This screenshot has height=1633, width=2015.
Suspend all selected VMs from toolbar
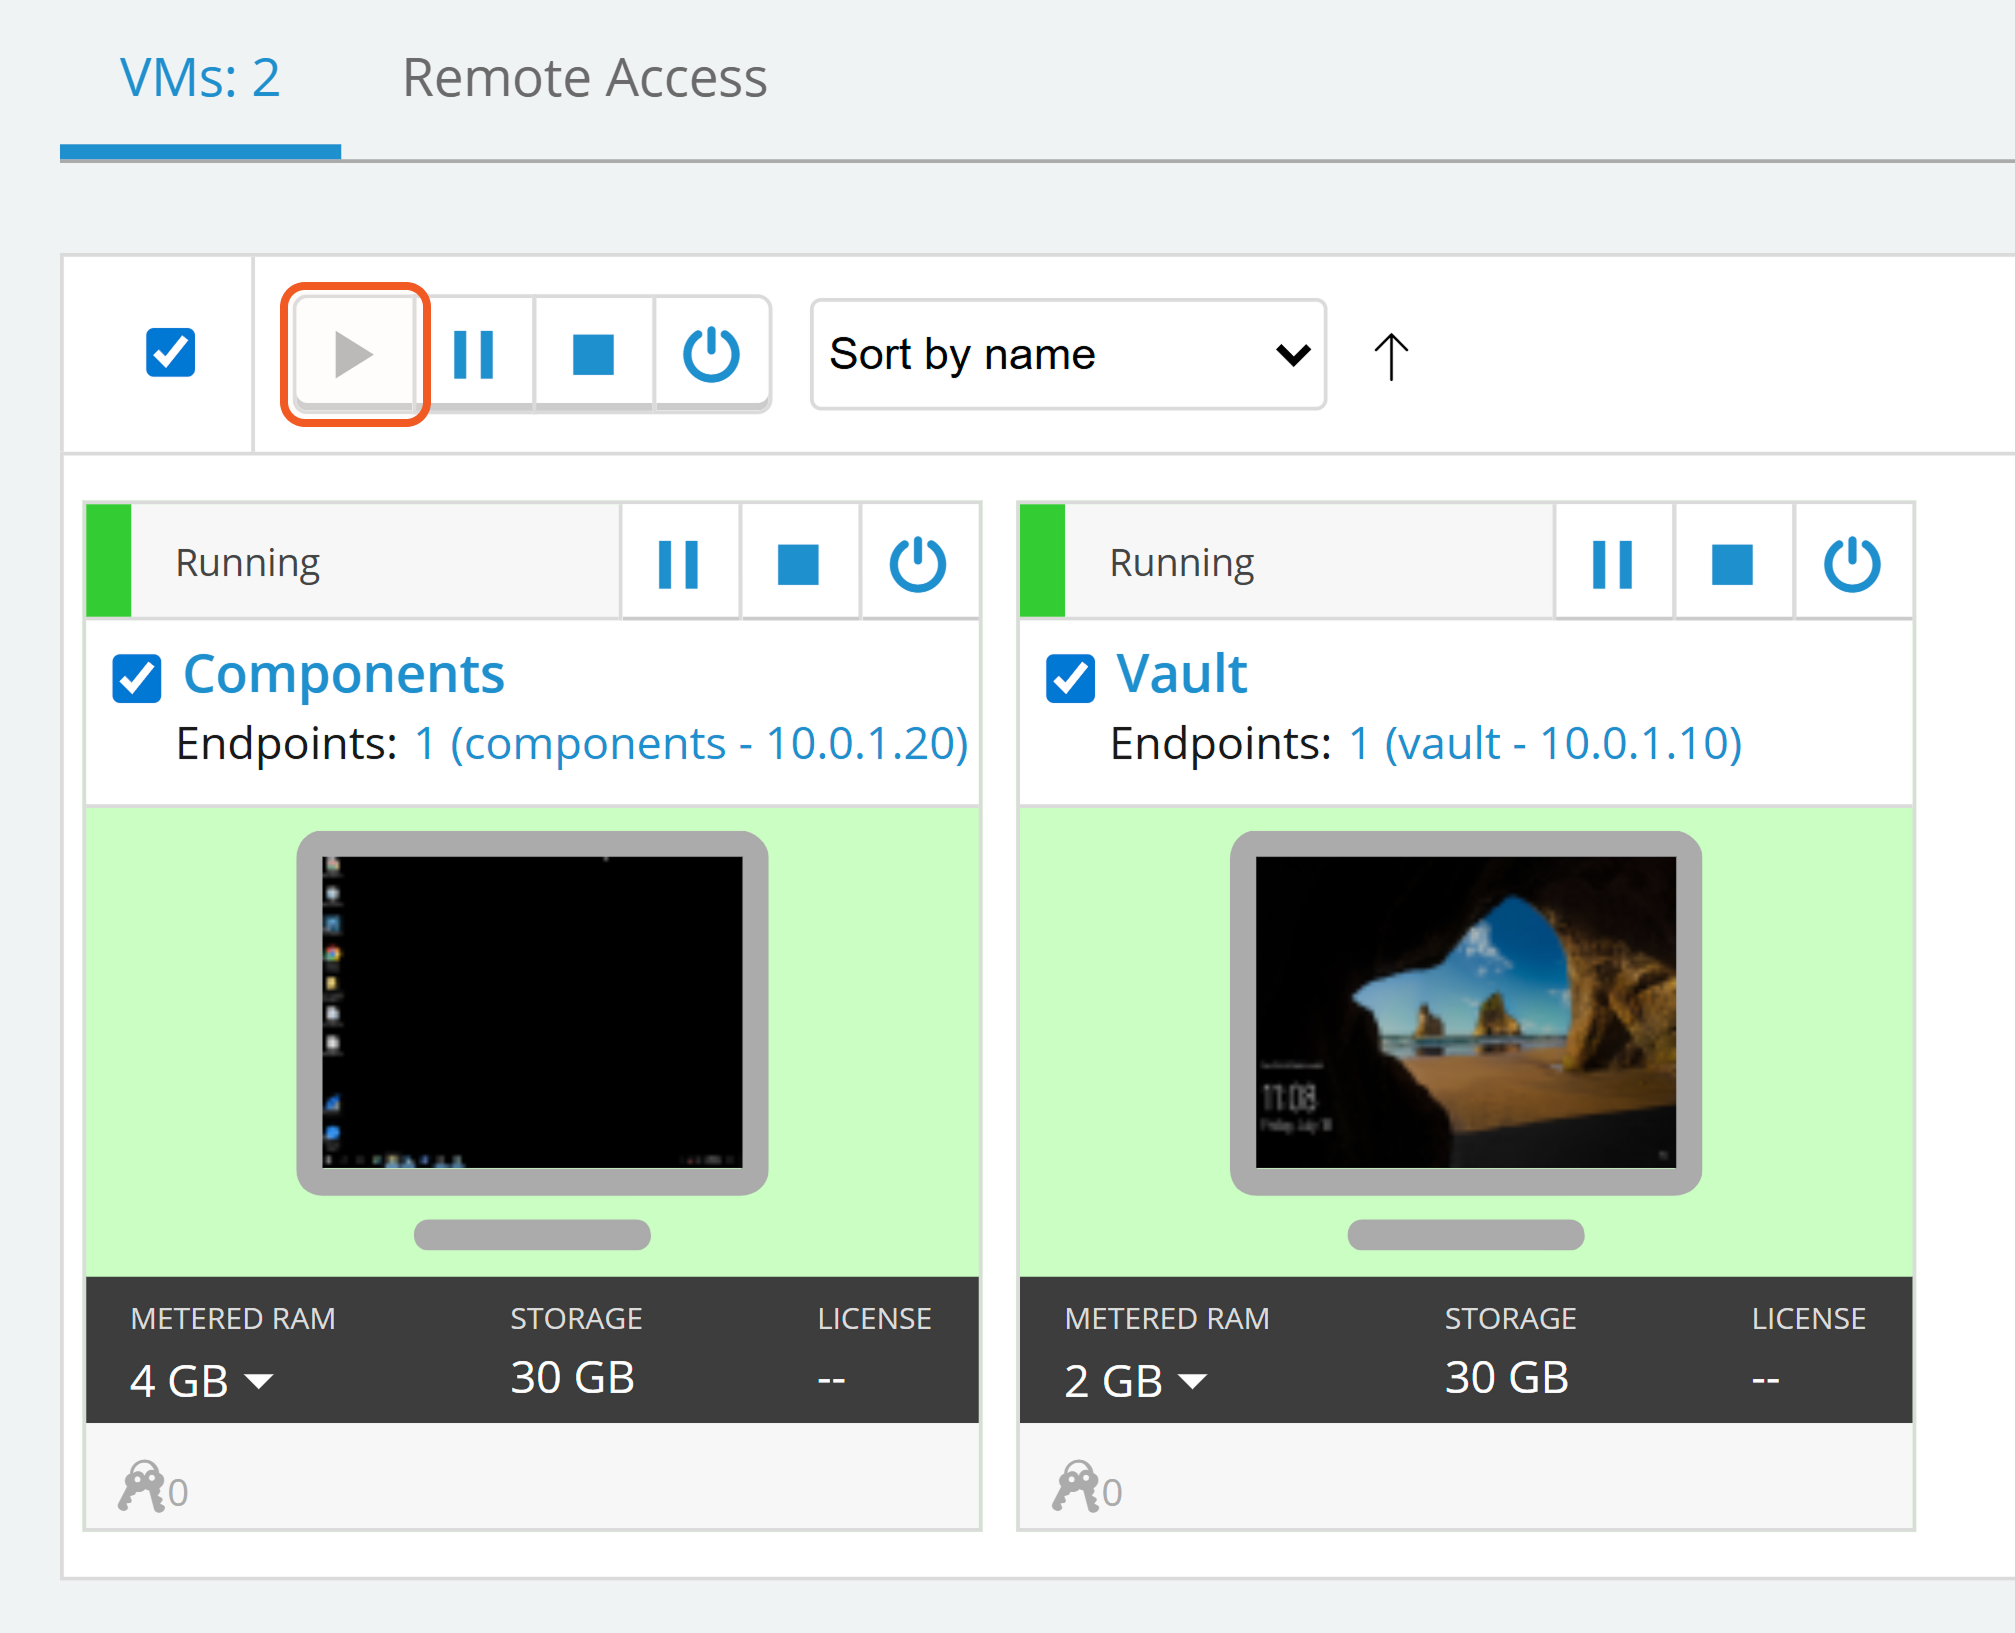coord(474,354)
